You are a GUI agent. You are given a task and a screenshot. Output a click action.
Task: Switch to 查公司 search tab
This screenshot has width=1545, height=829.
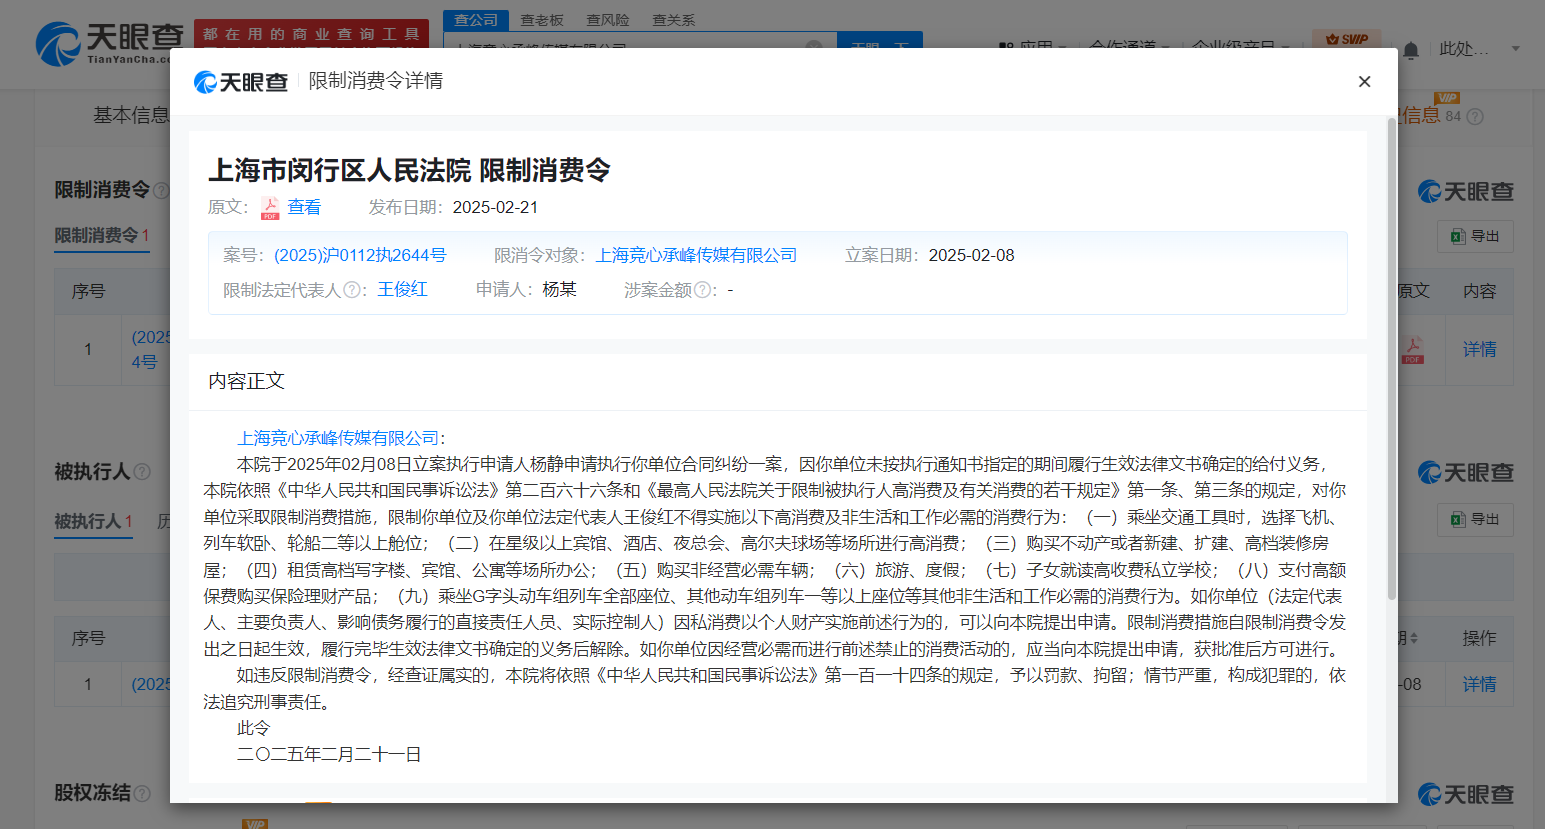point(476,20)
